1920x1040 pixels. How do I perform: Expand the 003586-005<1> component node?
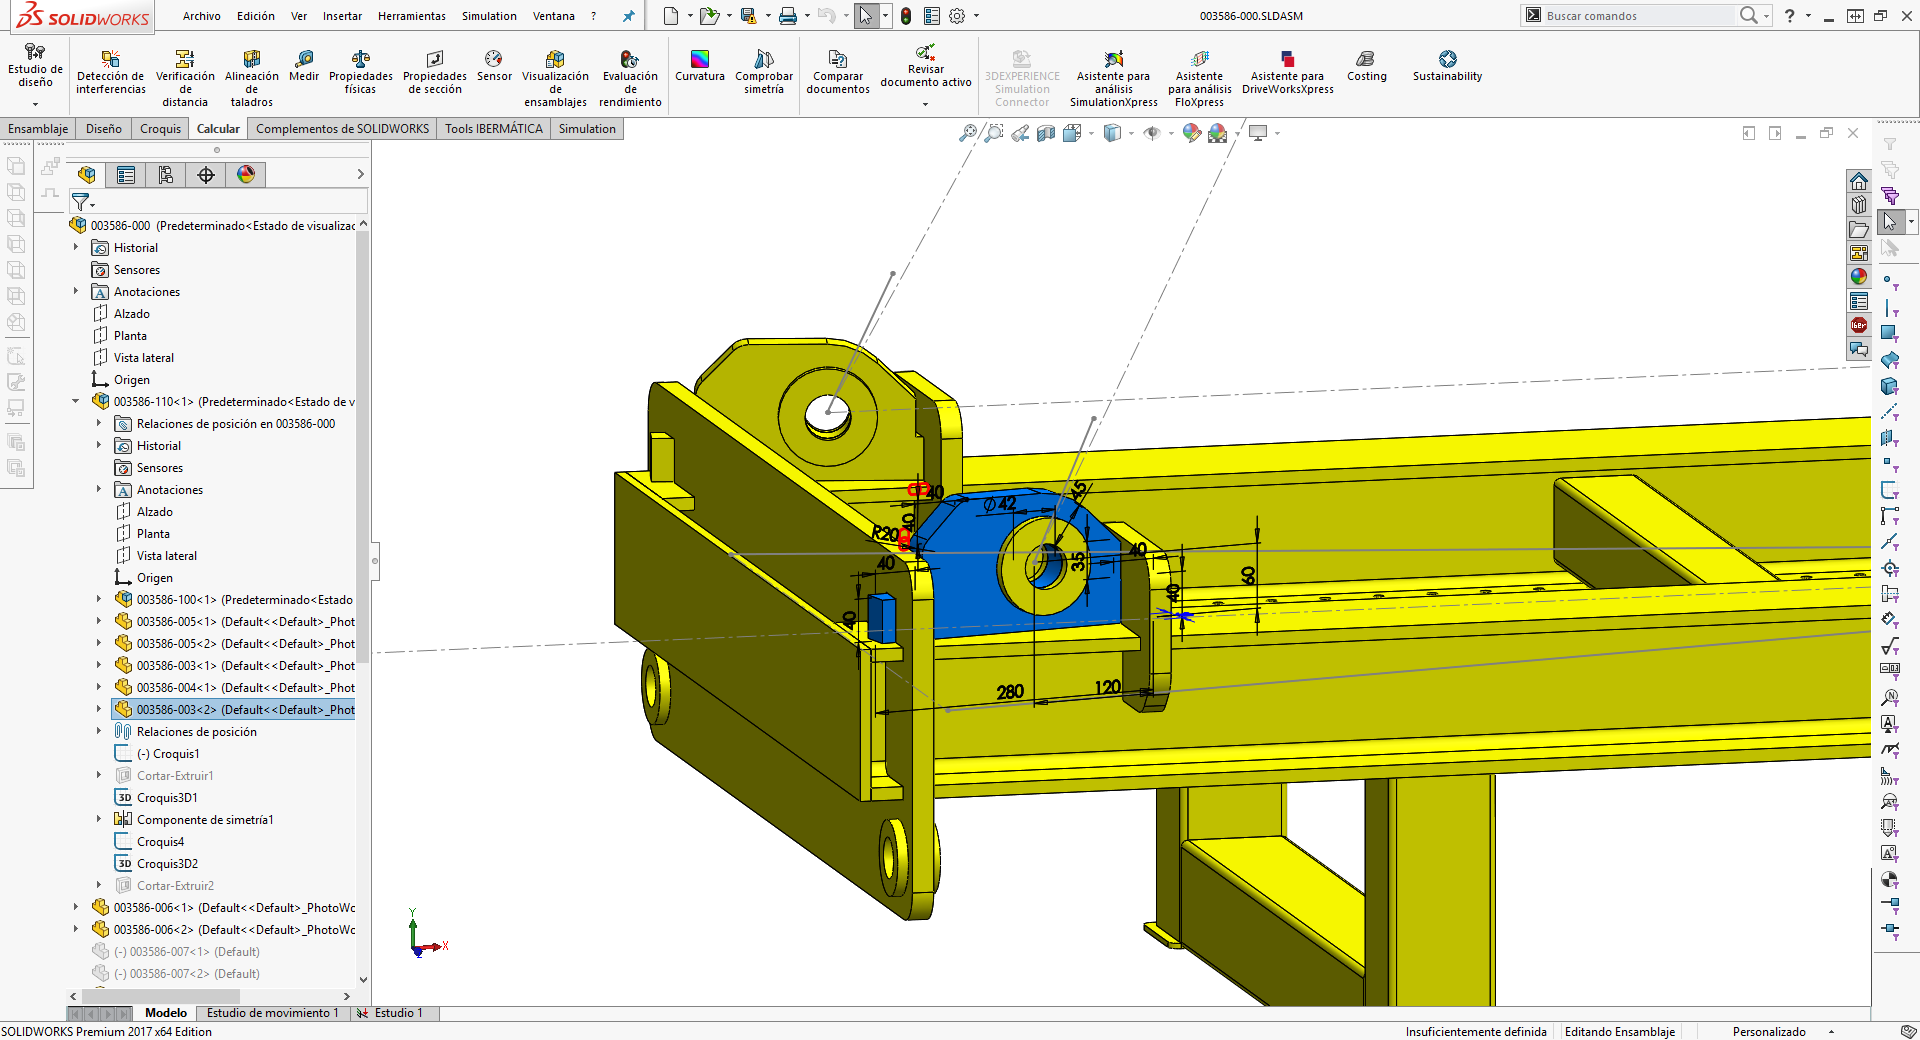pyautogui.click(x=99, y=622)
